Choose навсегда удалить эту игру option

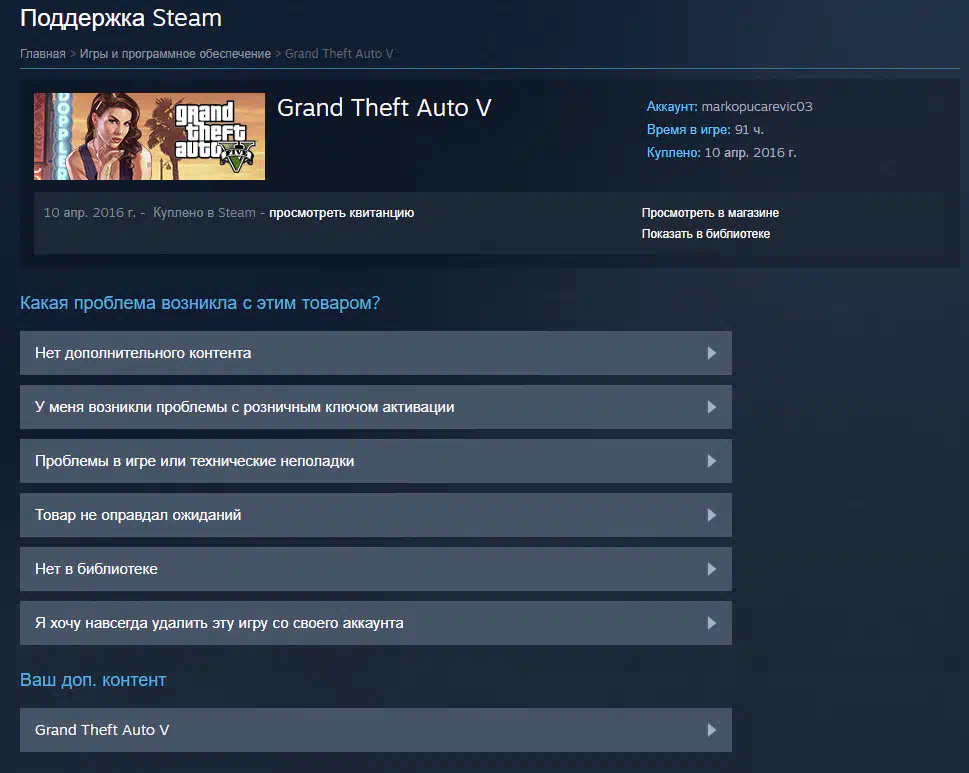376,623
